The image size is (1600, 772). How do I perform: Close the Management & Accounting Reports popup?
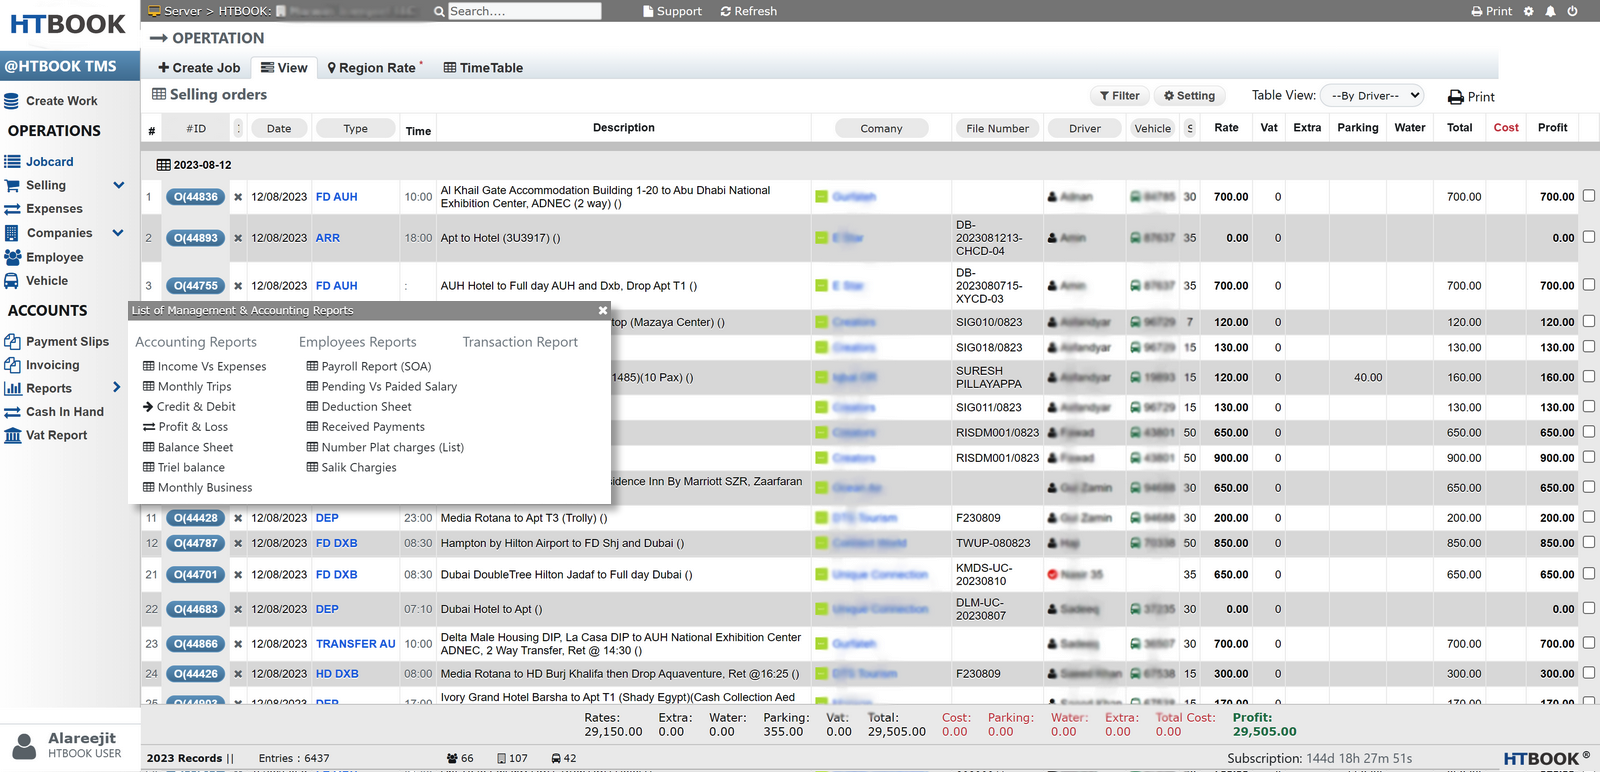[602, 311]
